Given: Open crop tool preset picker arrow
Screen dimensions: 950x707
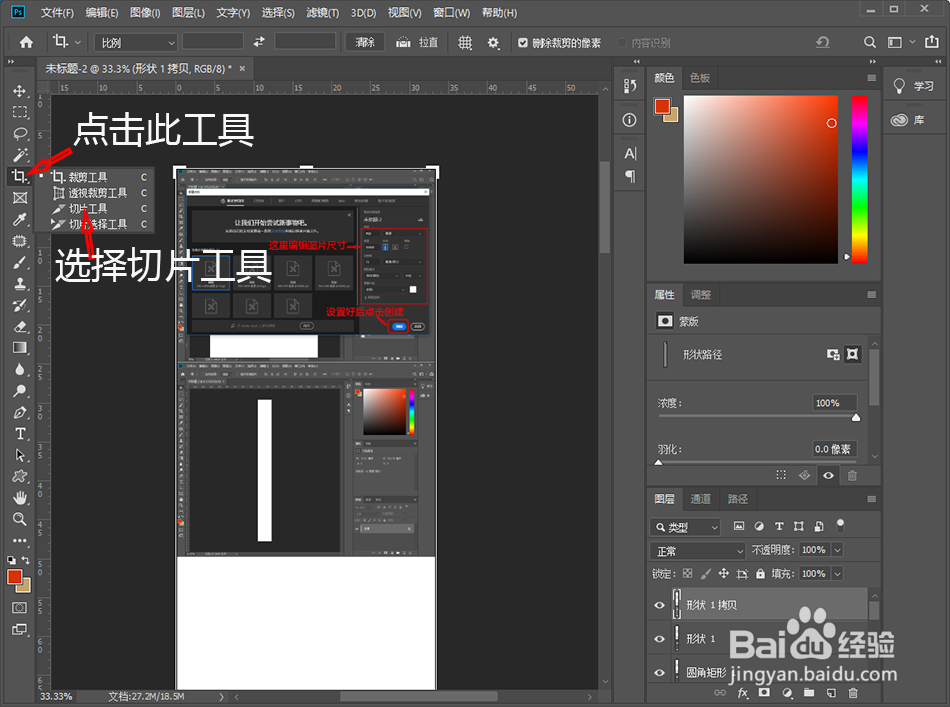Looking at the screenshot, I should point(78,42).
